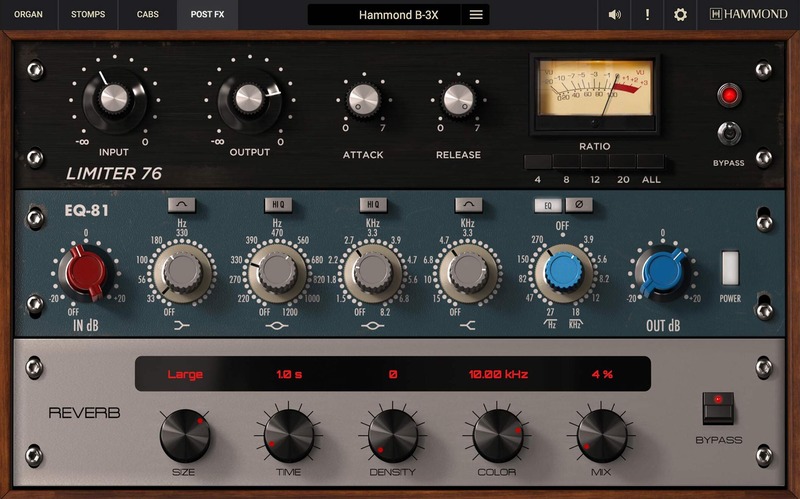Toggle the first HiQ button on EQ-81
Screen dimensions: 800x499
(x=279, y=204)
